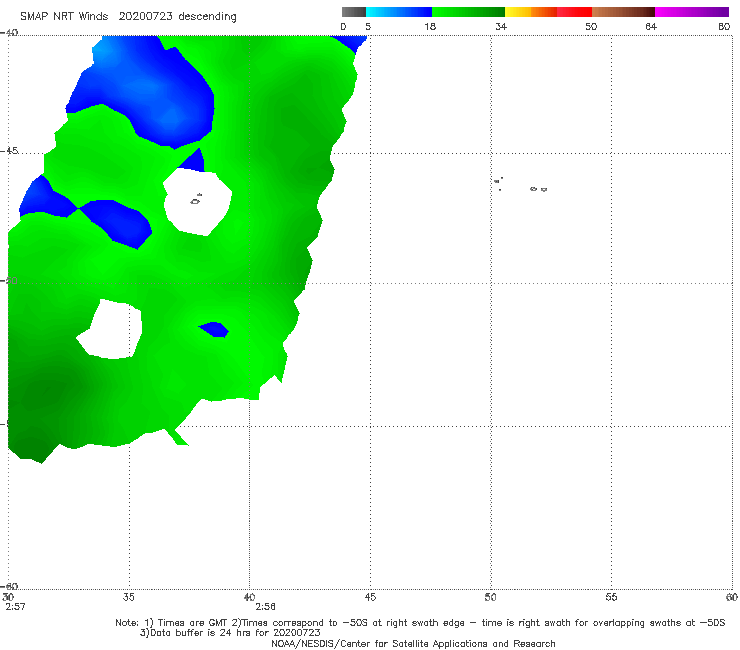740x650 pixels.
Task: Click the red colorbar segment
Action: point(574,12)
